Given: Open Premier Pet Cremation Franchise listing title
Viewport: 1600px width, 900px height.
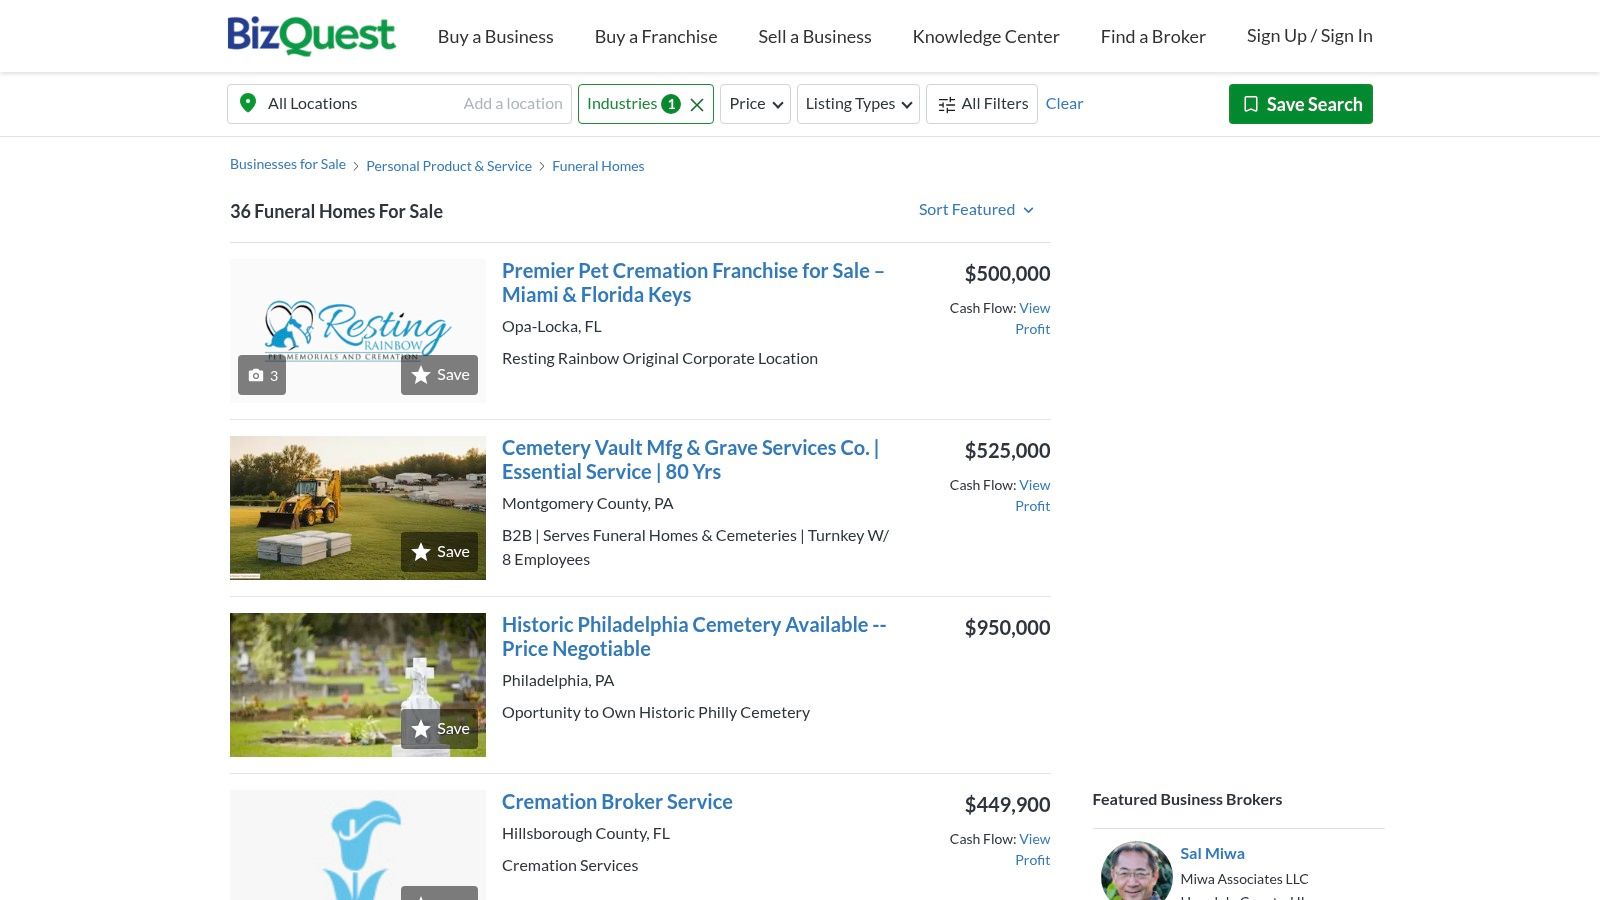Looking at the screenshot, I should (x=693, y=282).
